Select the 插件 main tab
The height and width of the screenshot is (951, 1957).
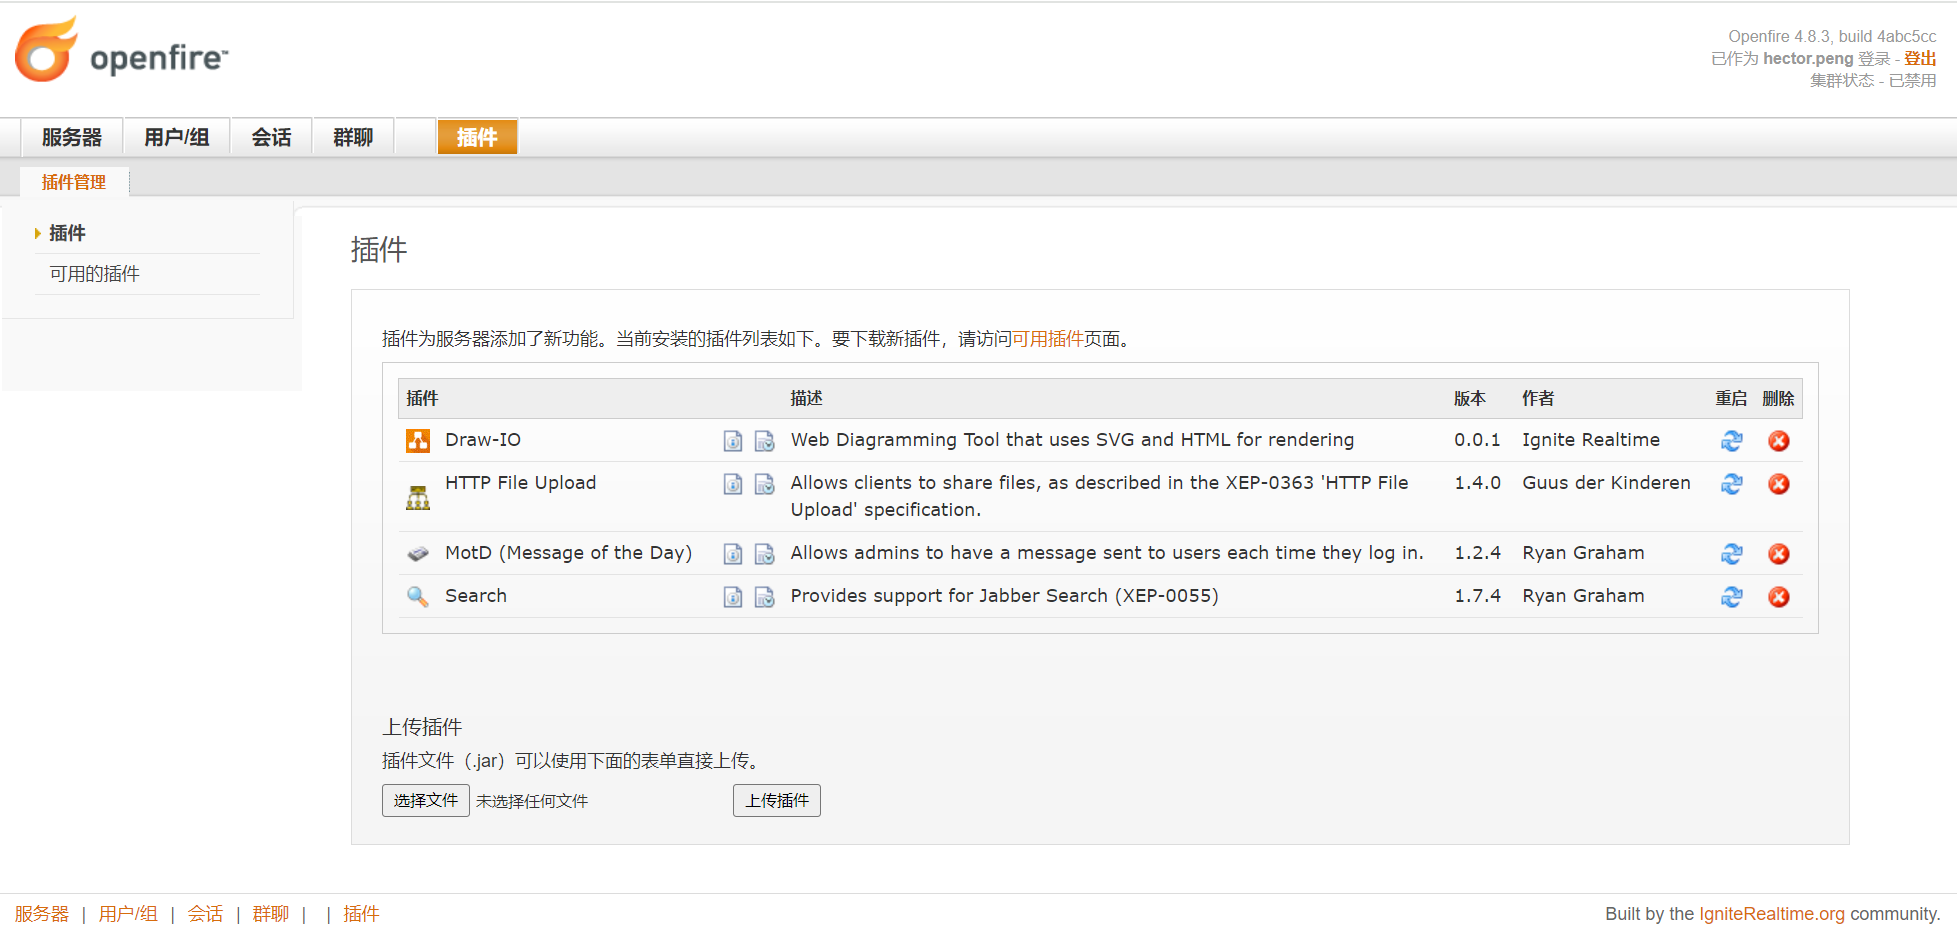477,137
